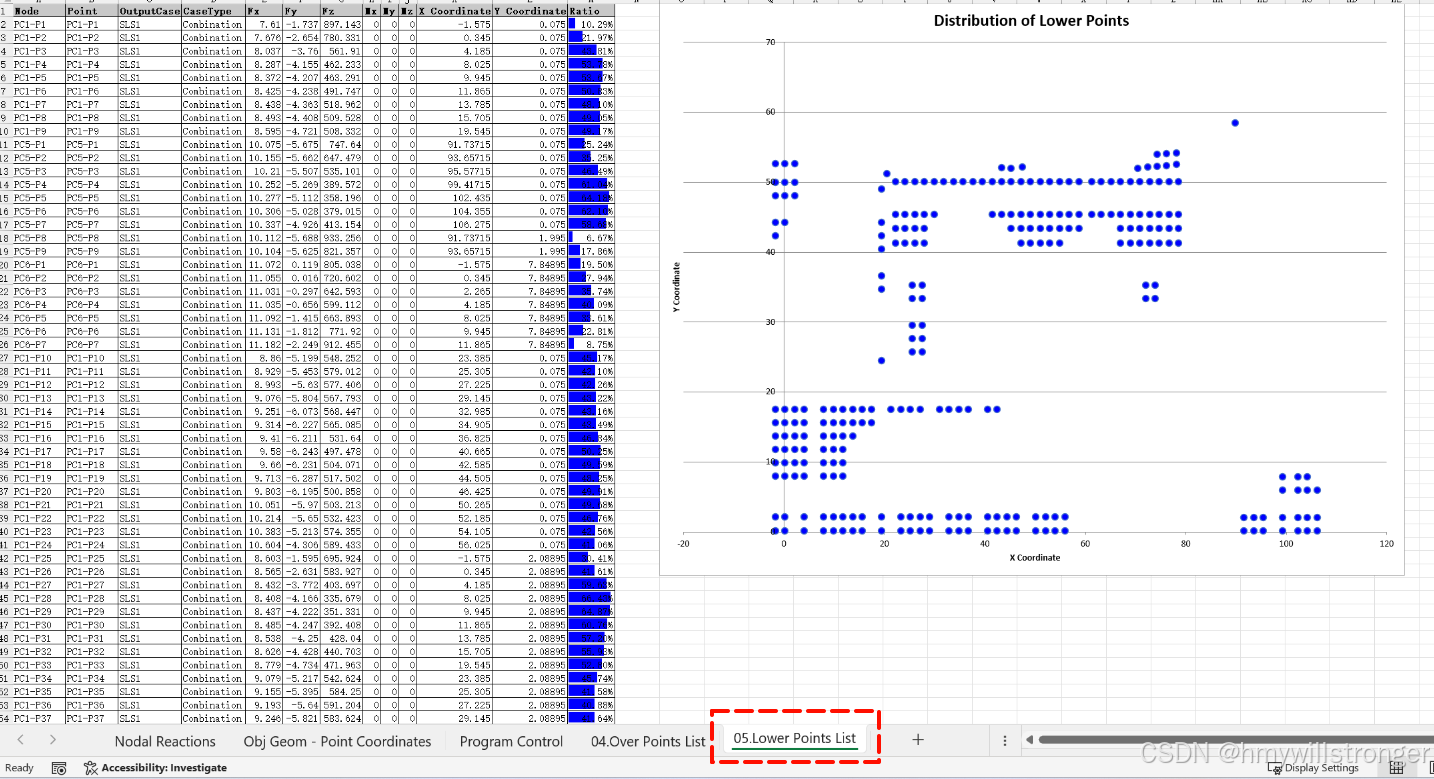Click the CaseType header cell
Screen dimensions: 1434x779
click(212, 11)
